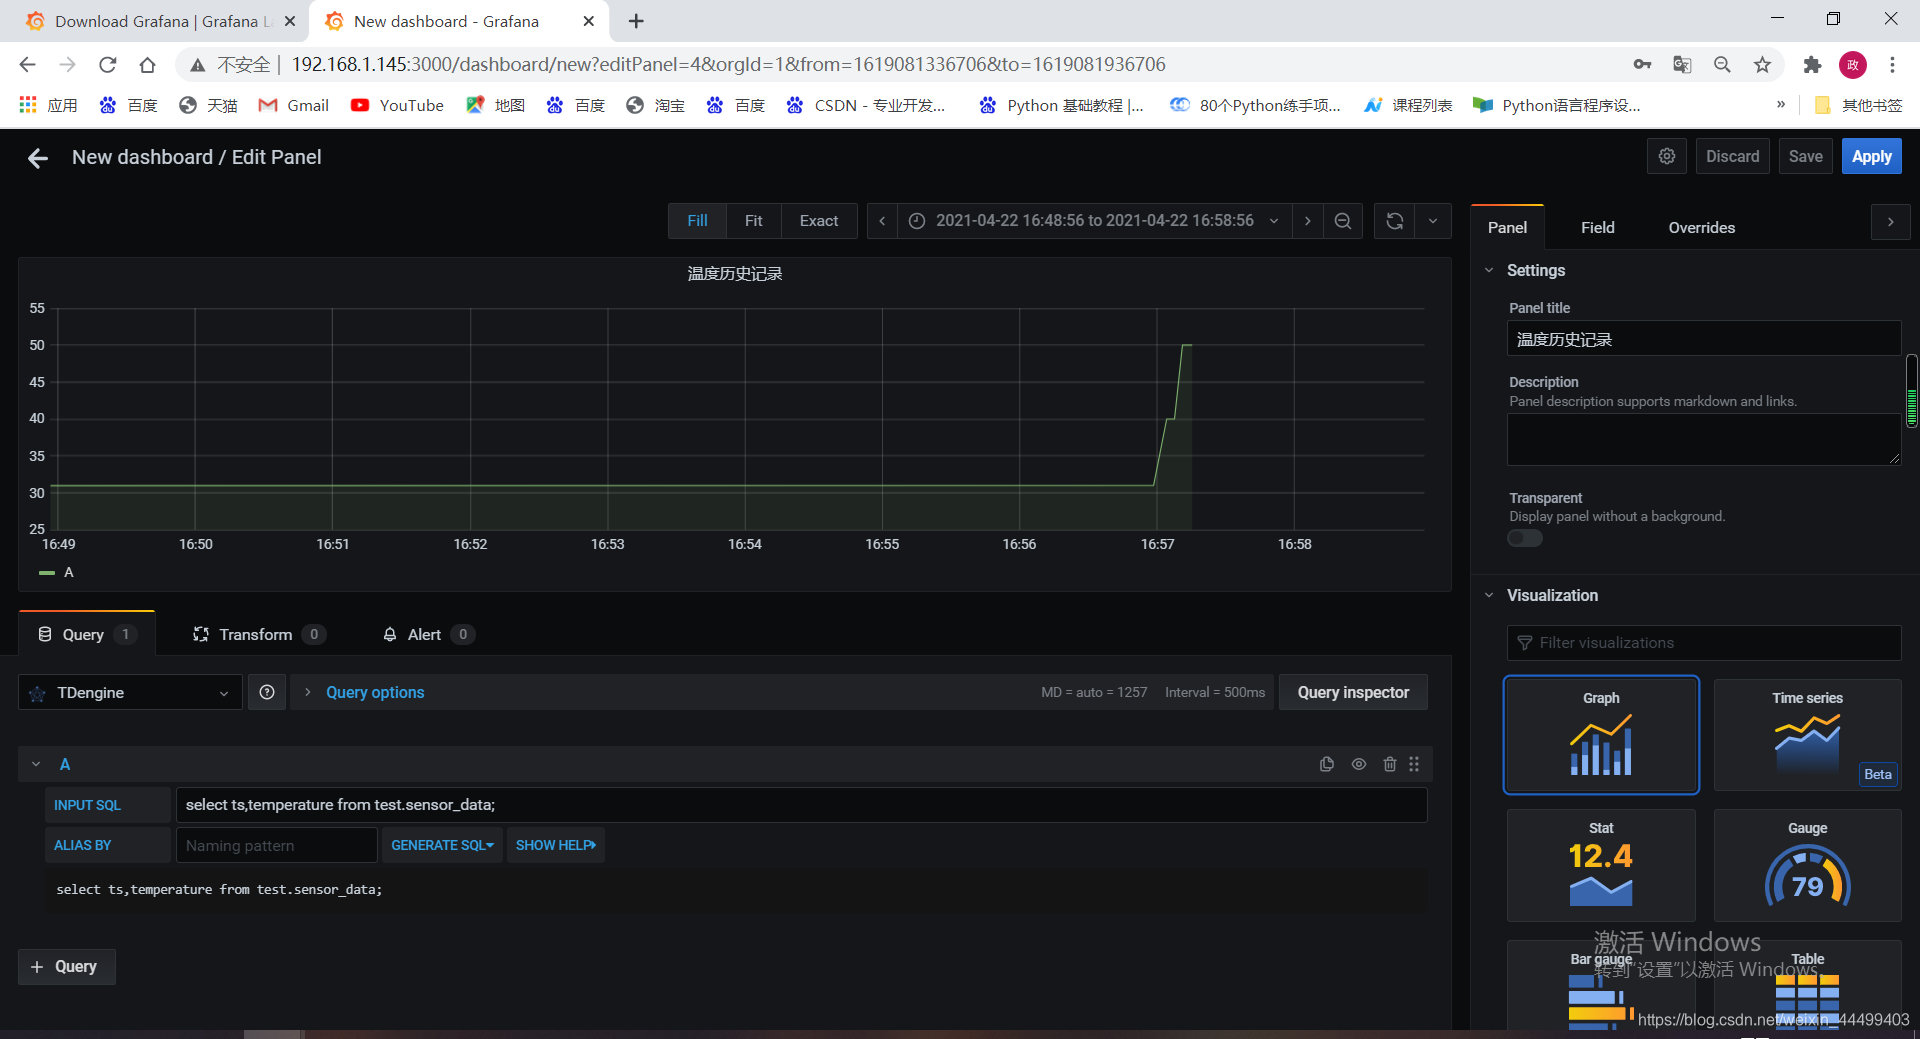Viewport: 1920px width, 1039px height.
Task: Filter visualizations search box
Action: coord(1704,643)
